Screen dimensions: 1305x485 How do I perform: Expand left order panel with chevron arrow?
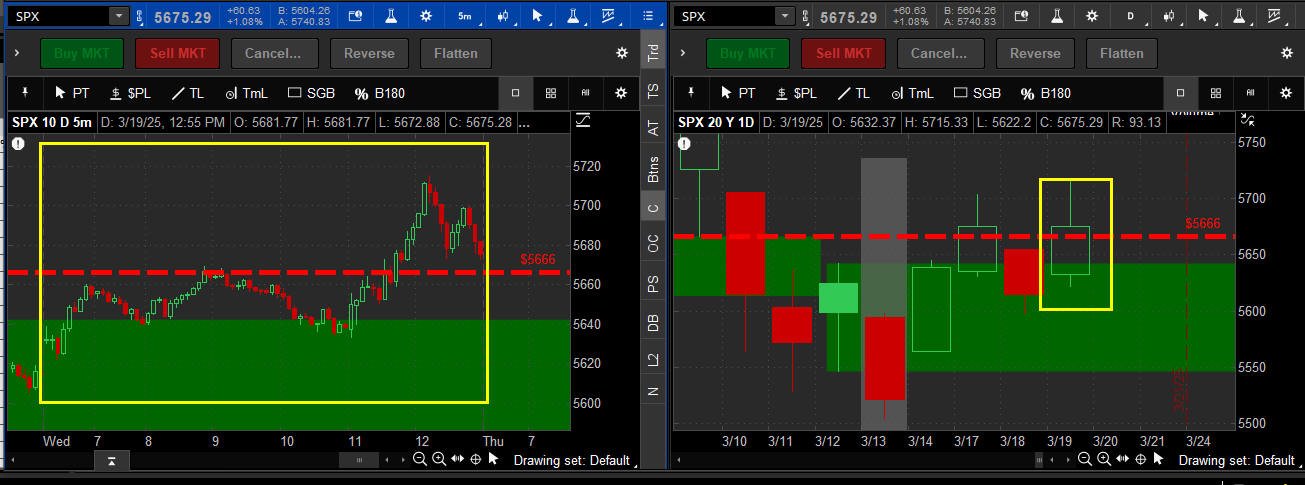(x=18, y=53)
